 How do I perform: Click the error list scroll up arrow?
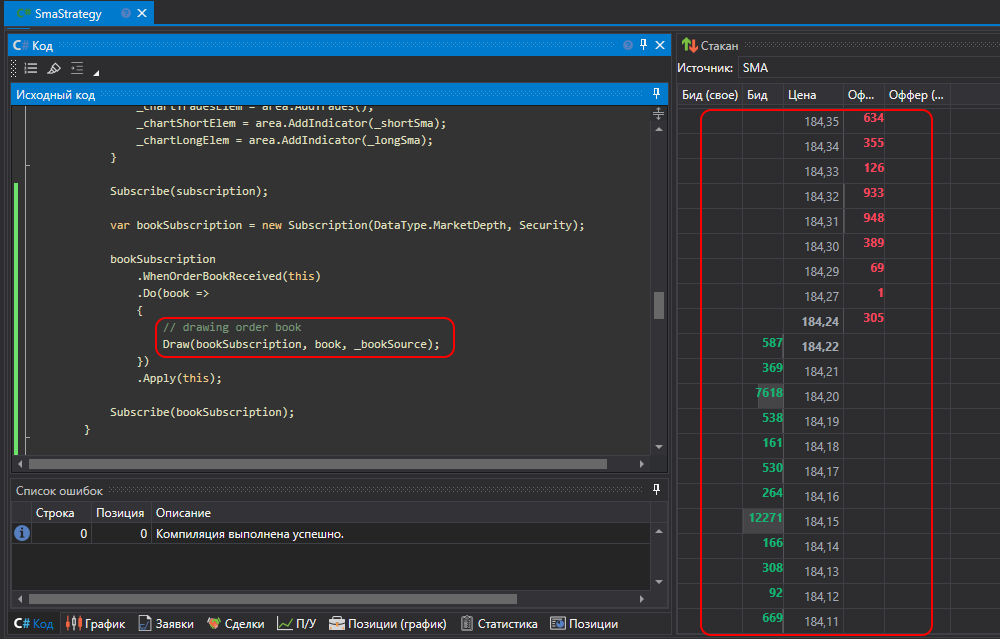[x=659, y=531]
